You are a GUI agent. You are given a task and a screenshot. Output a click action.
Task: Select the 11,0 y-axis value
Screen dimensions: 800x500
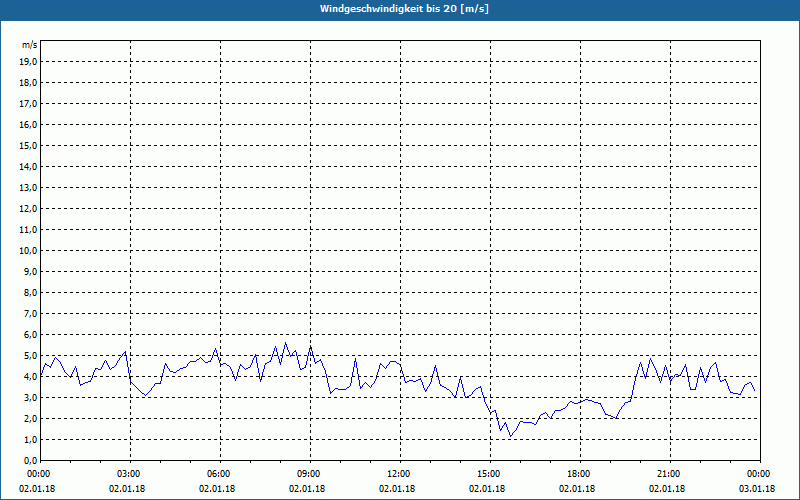pyautogui.click(x=28, y=230)
